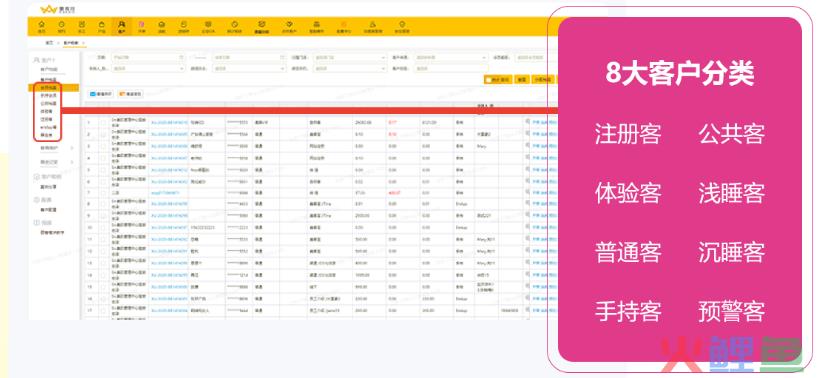Image resolution: width=828 pixels, height=378 pixels.
Task: Select 注册客 in the left sidebar
Action: [46, 119]
